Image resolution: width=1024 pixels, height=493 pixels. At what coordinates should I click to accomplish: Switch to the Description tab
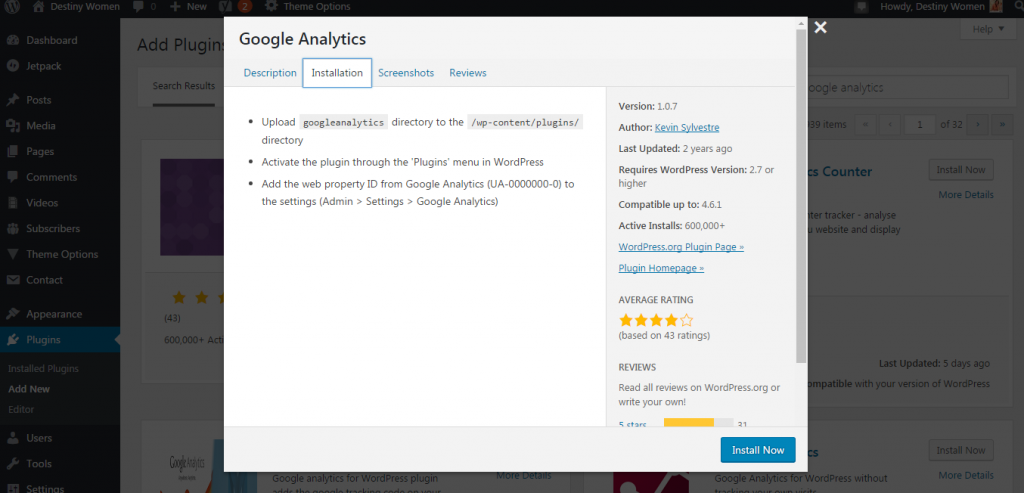point(270,73)
